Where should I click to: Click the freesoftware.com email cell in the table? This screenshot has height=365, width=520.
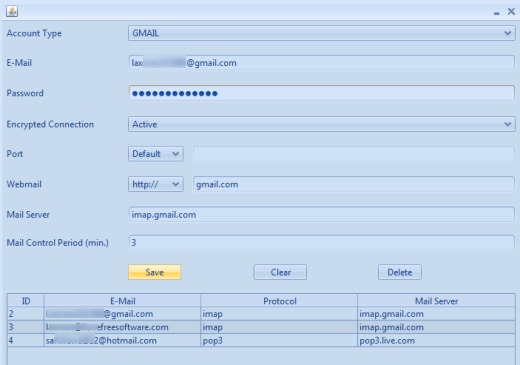click(x=122, y=327)
